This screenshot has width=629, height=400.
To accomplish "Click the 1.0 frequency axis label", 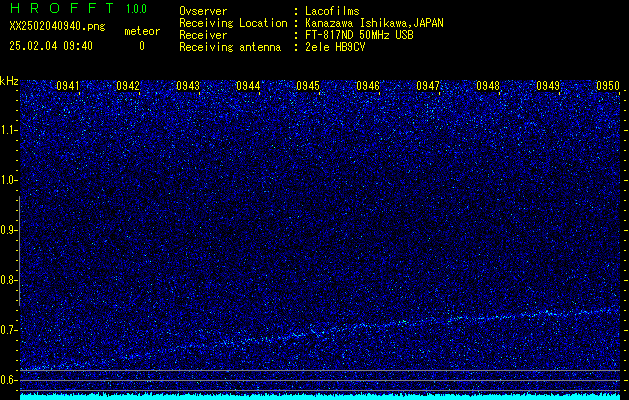I will [8, 180].
